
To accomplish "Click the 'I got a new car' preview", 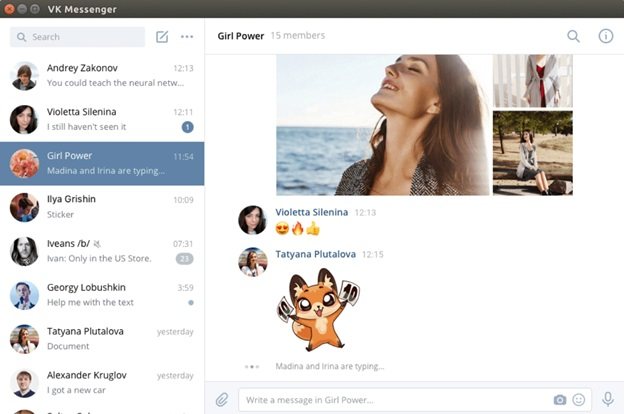I will pyautogui.click(x=76, y=390).
